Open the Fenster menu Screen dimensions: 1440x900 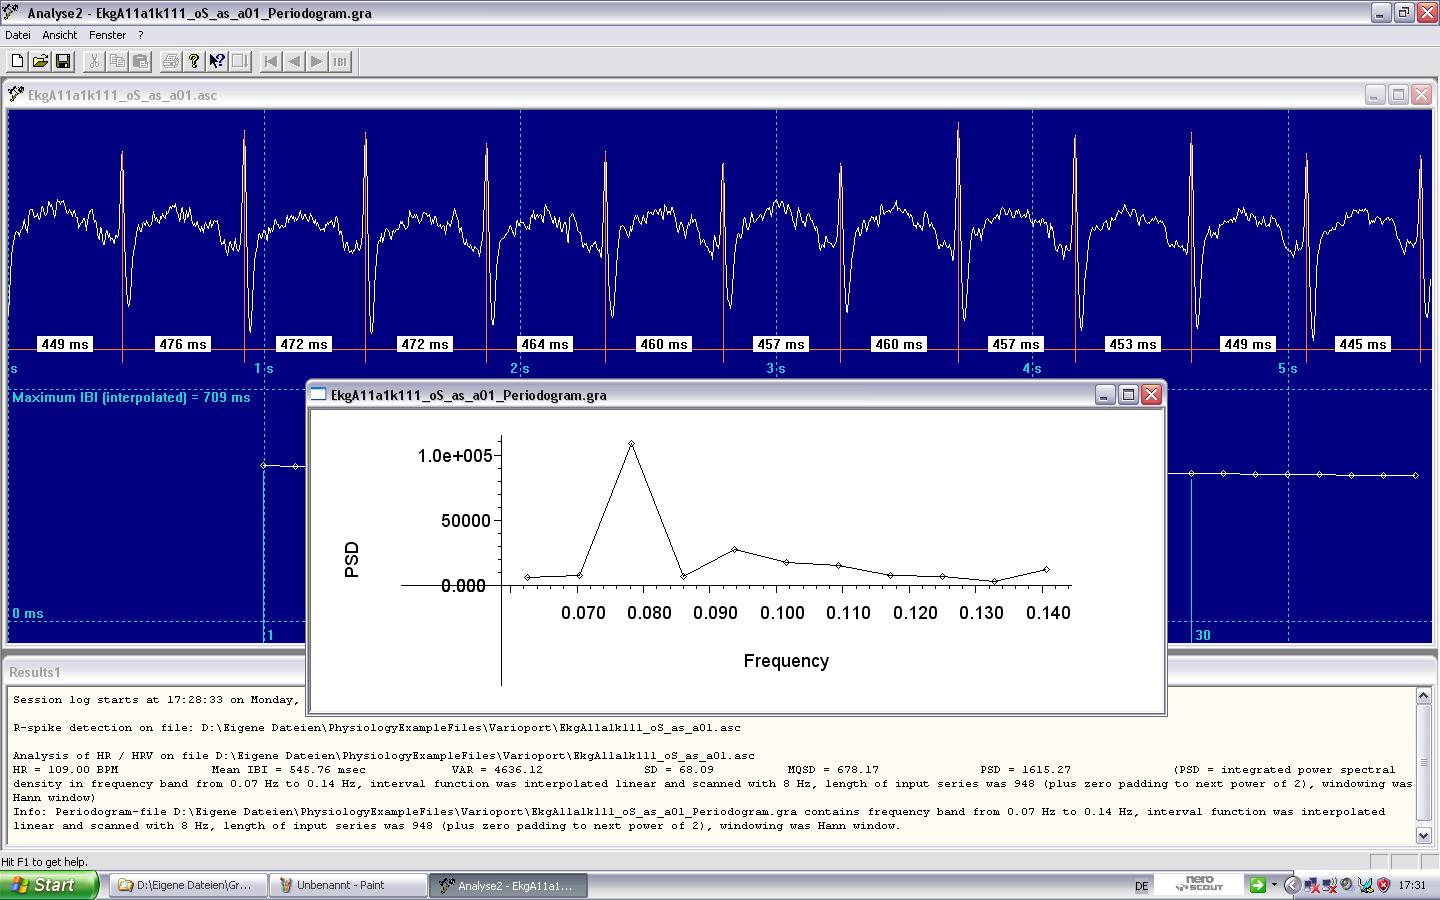[106, 34]
